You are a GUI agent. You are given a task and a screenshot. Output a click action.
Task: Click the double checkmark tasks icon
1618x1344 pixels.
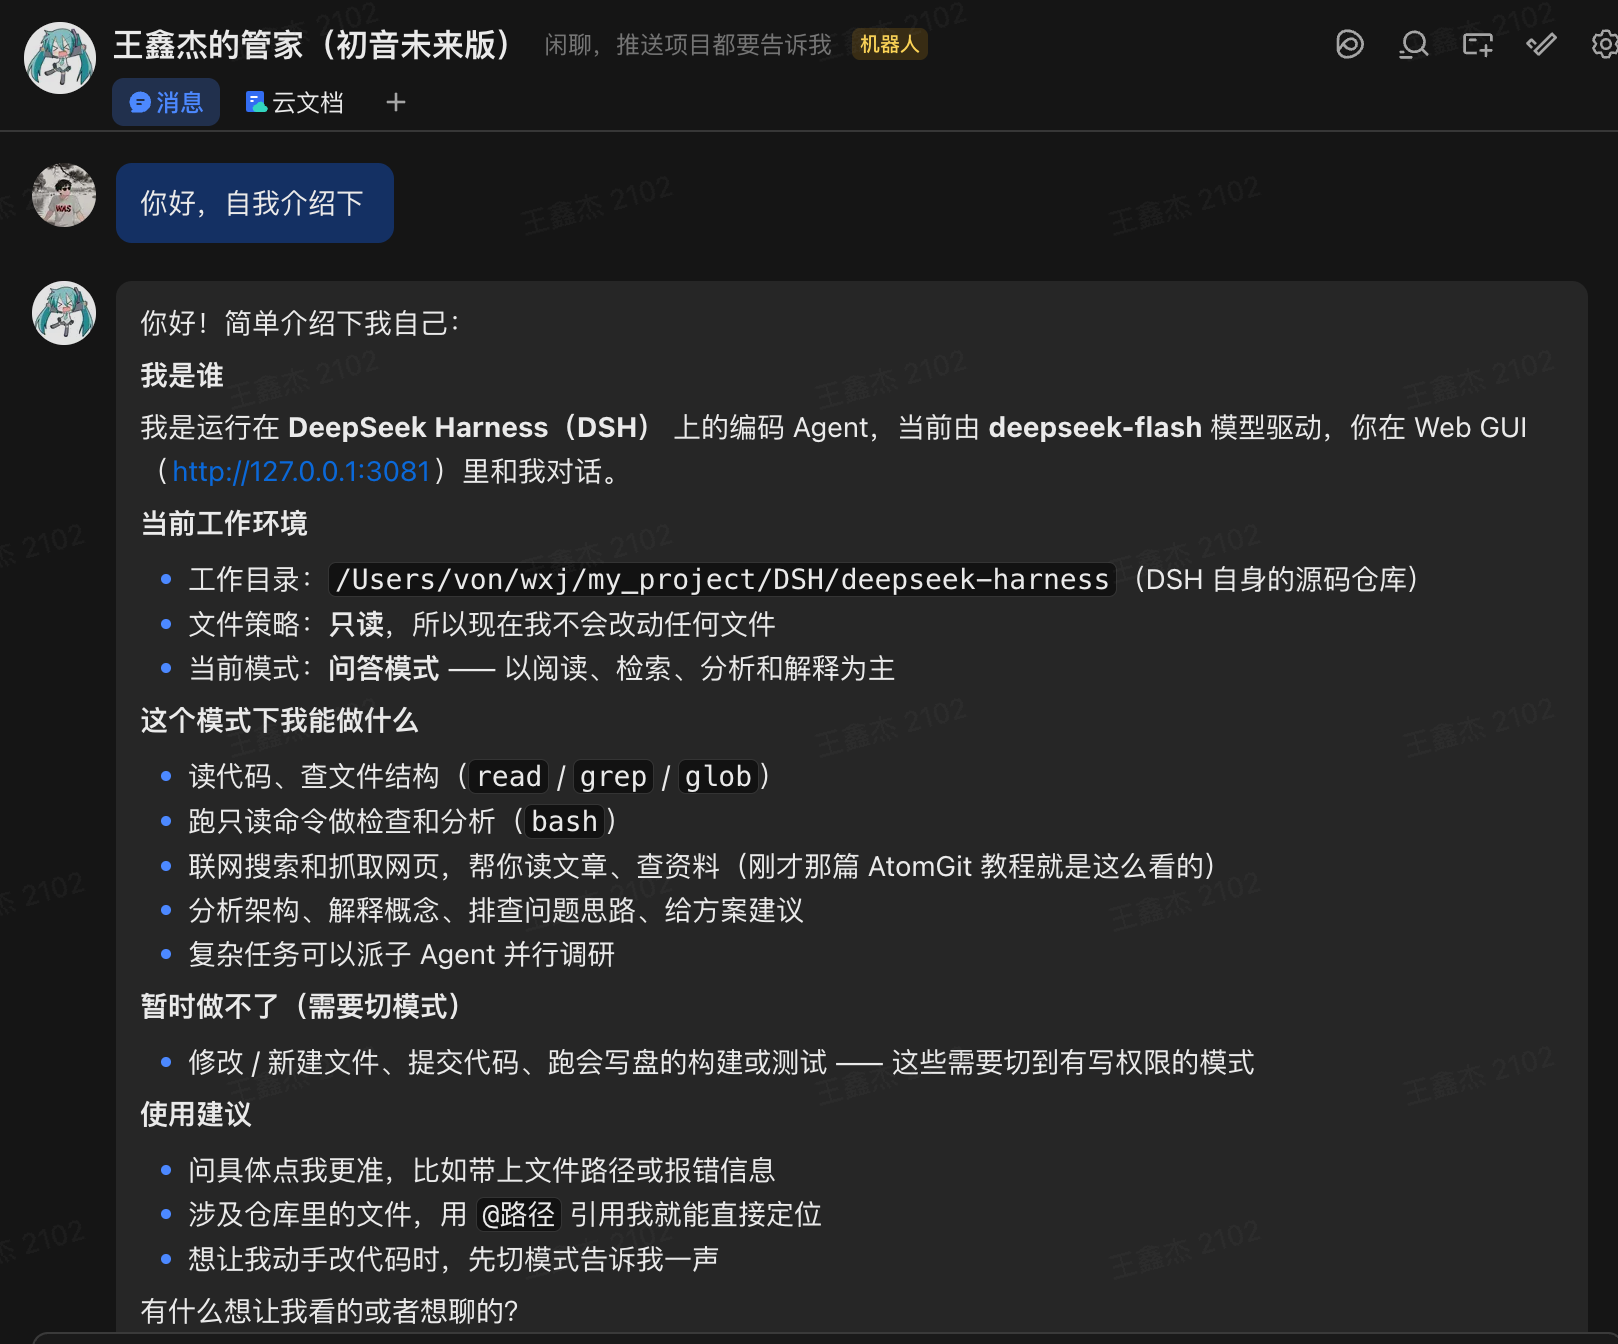point(1541,44)
